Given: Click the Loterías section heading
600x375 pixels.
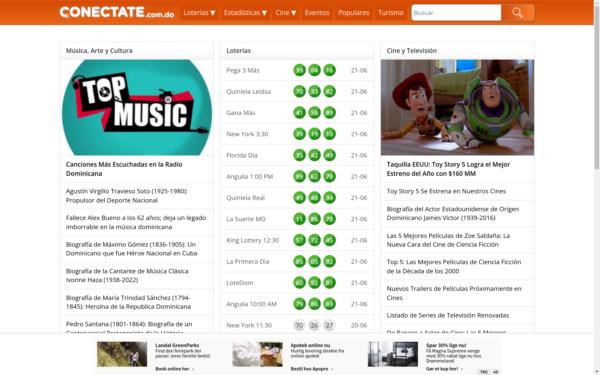Looking at the screenshot, I should click(x=239, y=51).
